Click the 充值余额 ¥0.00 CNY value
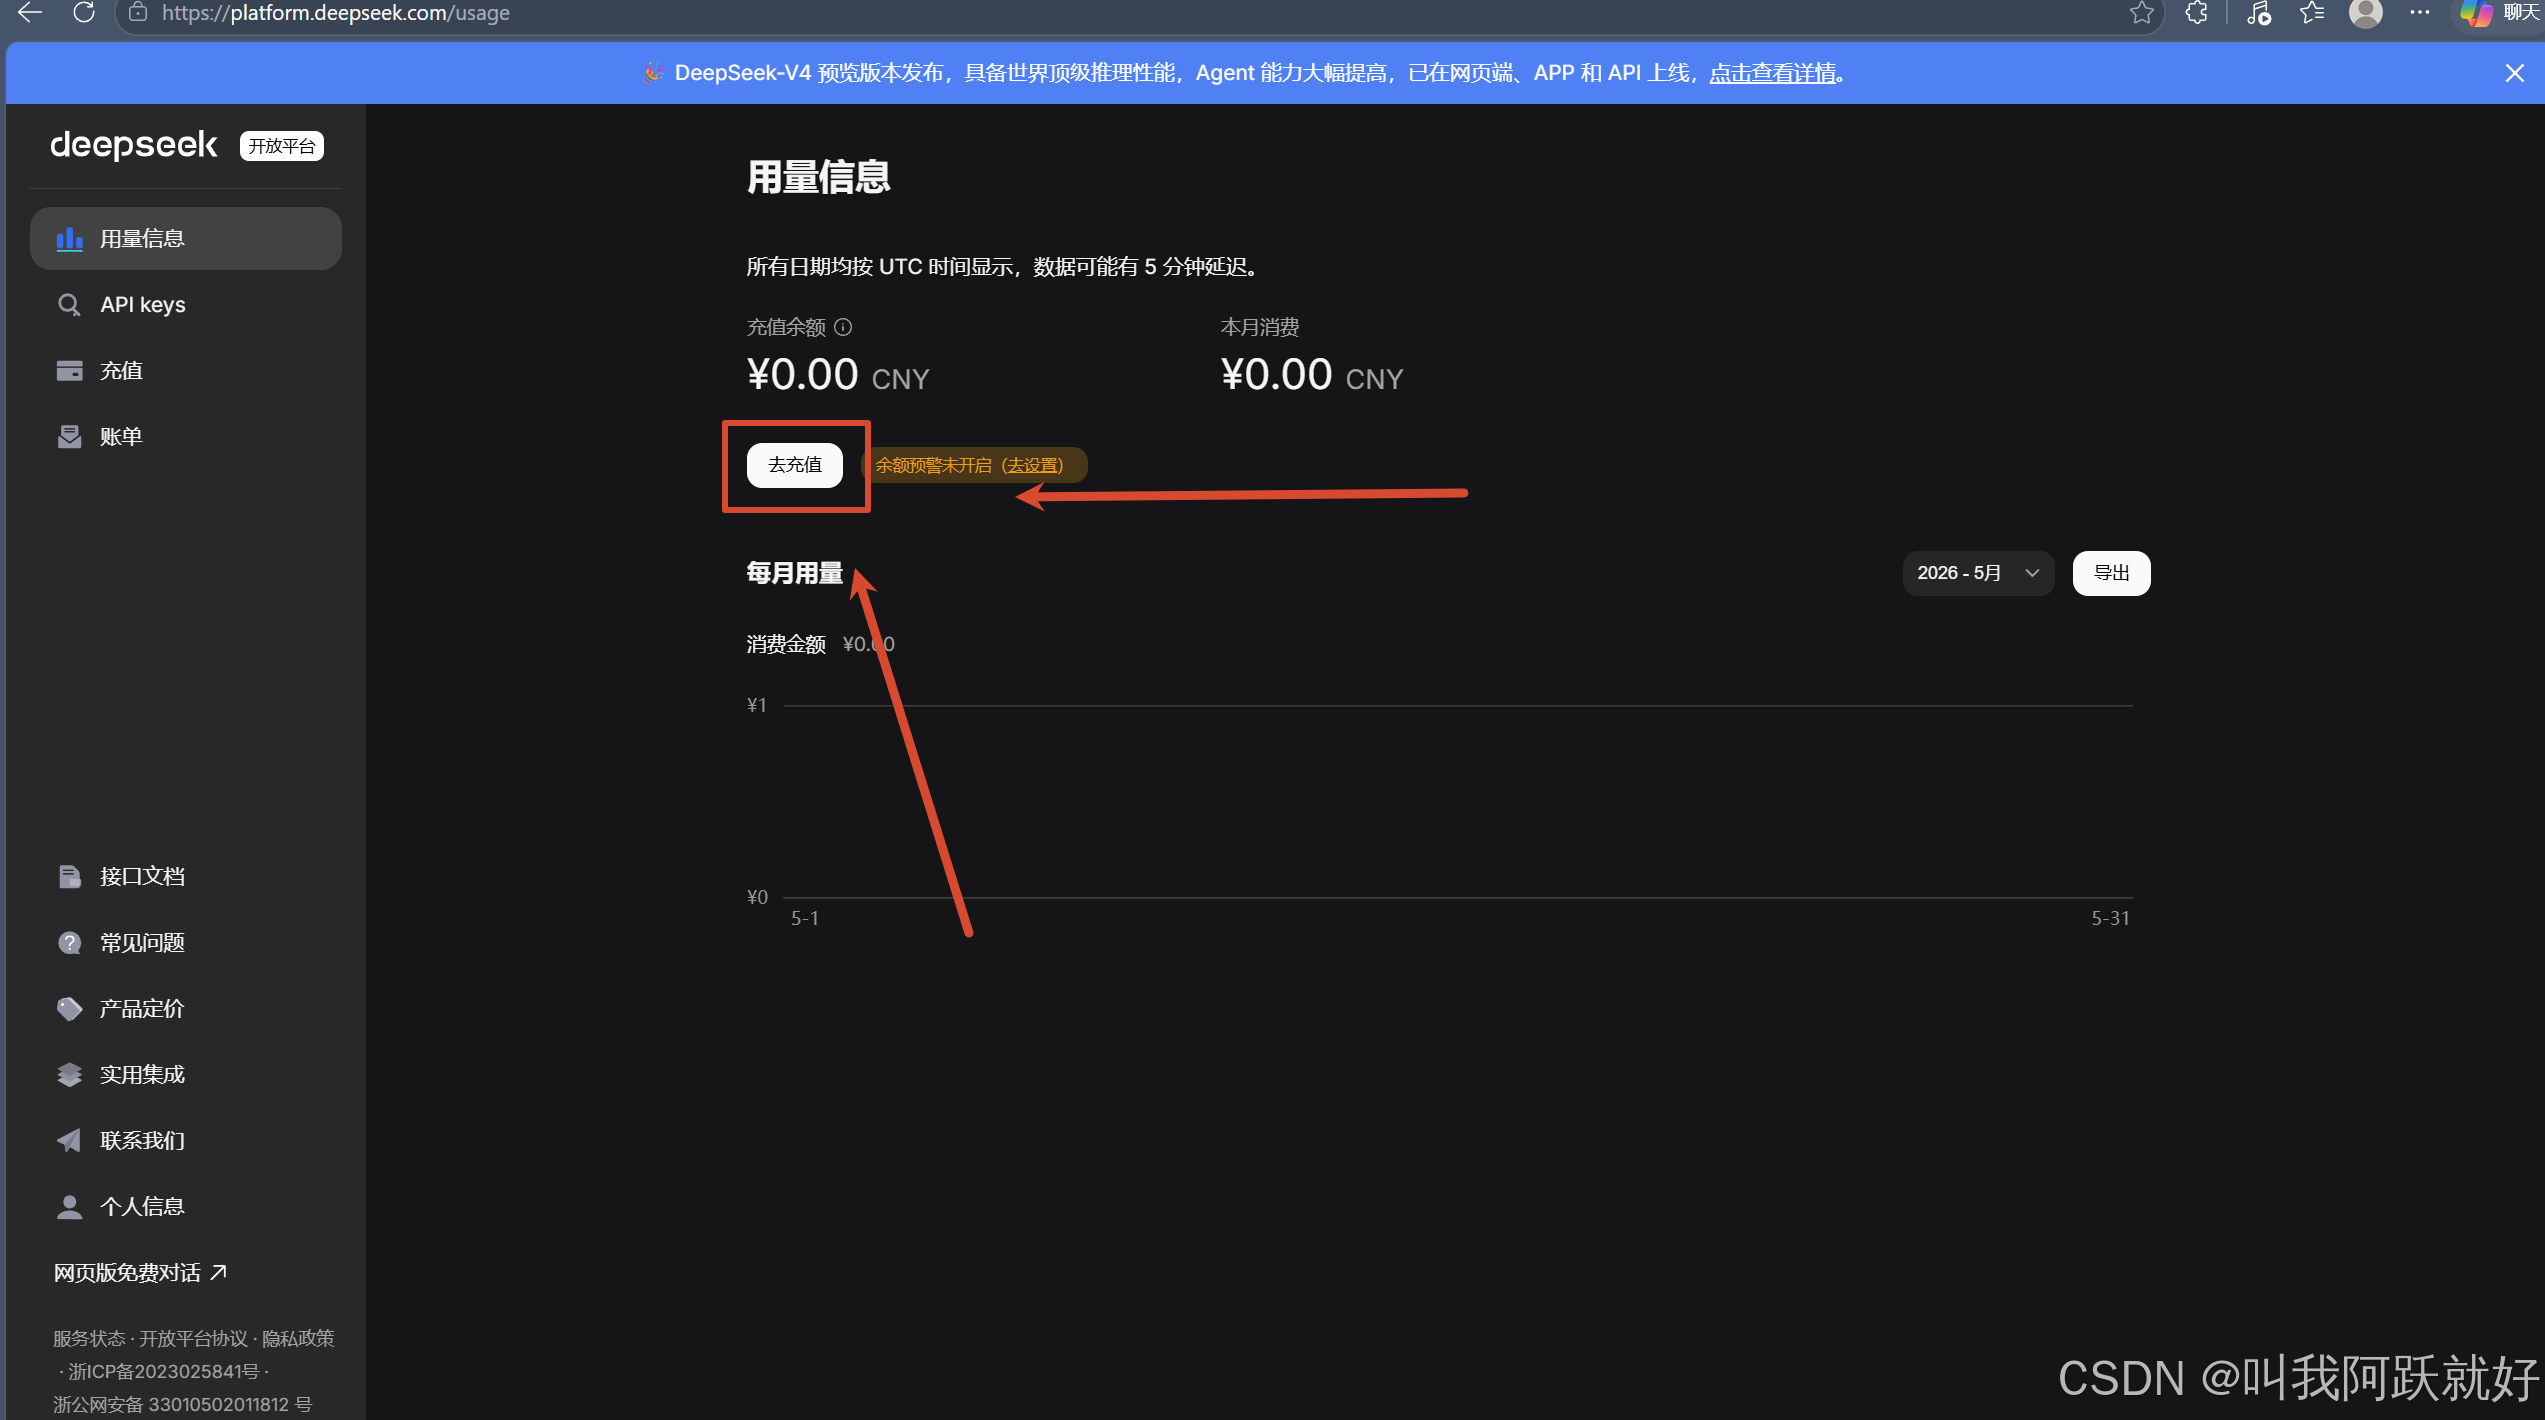The height and width of the screenshot is (1420, 2545). [x=838, y=375]
